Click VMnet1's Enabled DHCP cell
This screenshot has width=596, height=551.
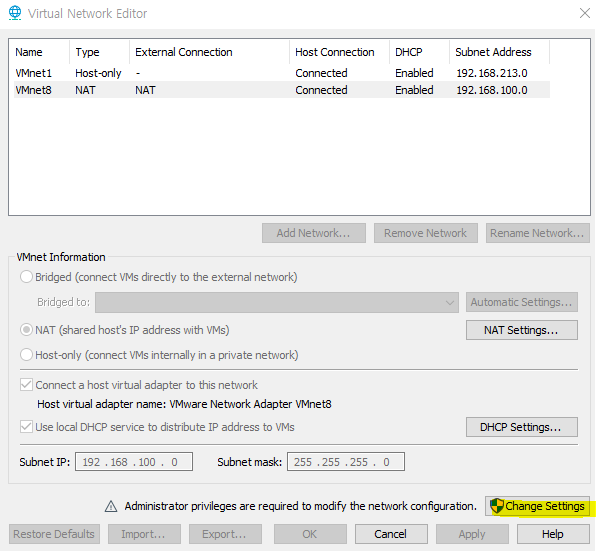click(x=414, y=73)
